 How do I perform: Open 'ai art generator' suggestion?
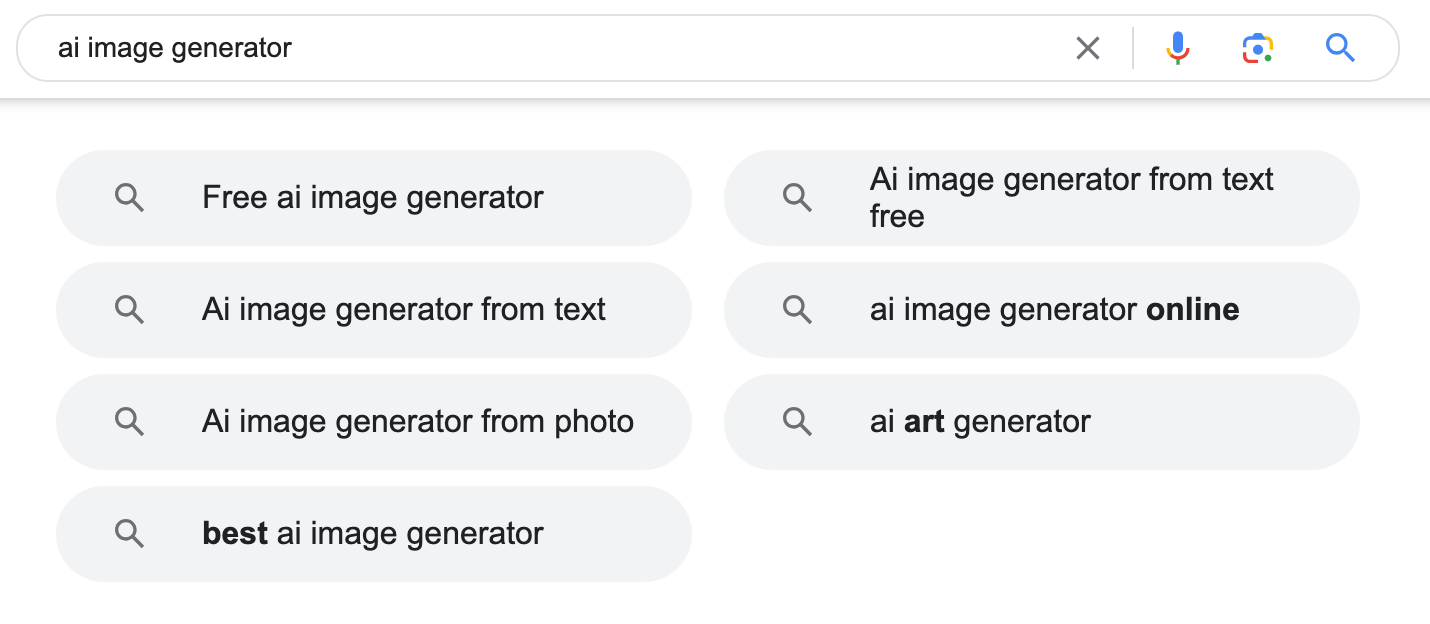(x=1042, y=422)
